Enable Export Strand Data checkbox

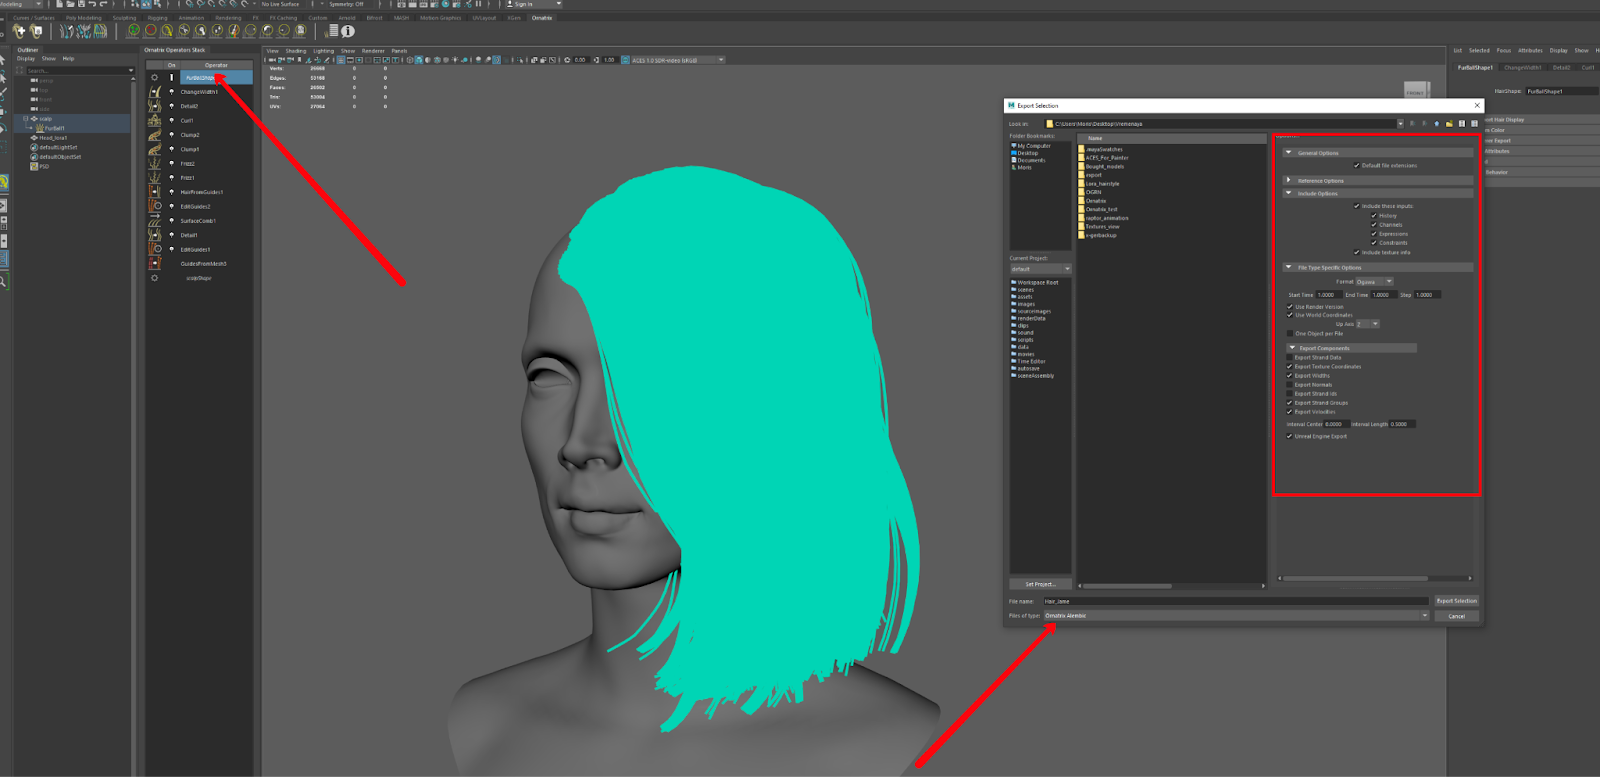(1290, 357)
